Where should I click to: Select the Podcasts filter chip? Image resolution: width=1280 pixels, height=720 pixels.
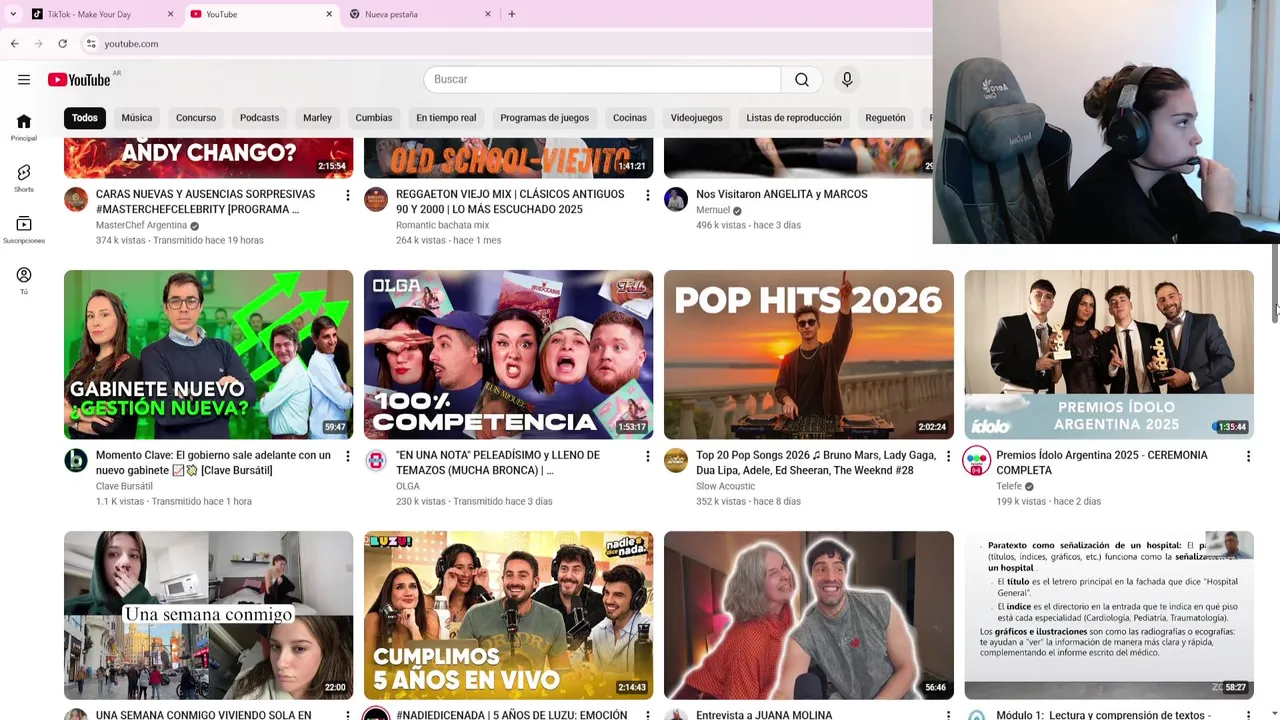point(259,118)
